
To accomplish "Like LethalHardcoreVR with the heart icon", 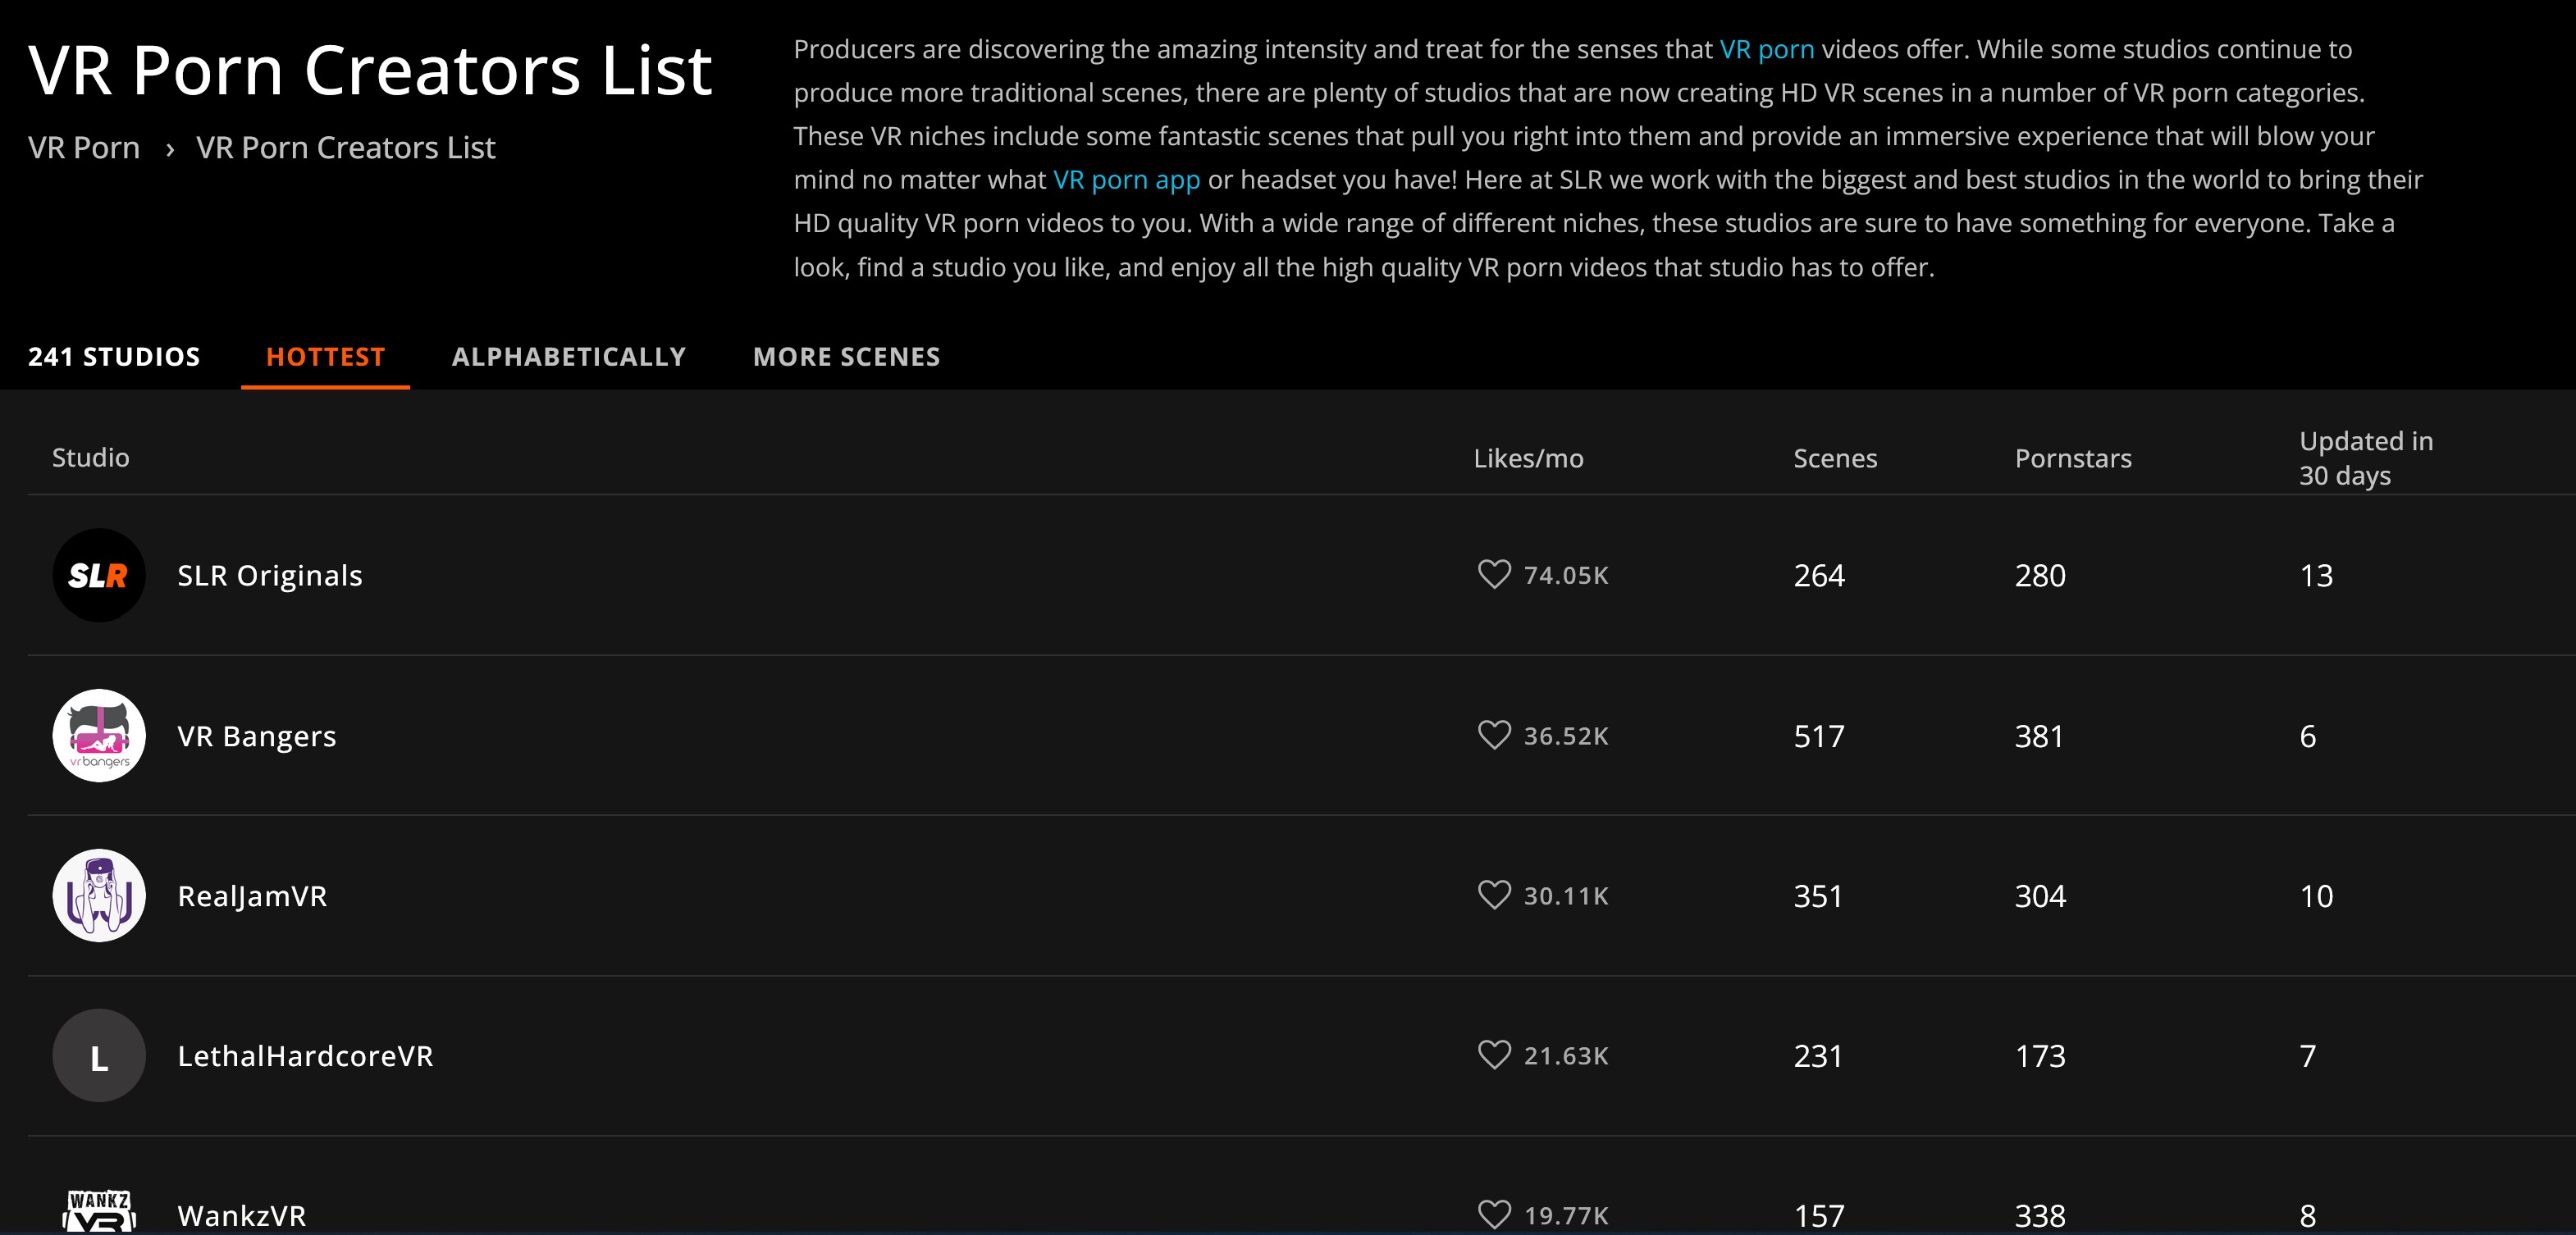I will click(1494, 1055).
